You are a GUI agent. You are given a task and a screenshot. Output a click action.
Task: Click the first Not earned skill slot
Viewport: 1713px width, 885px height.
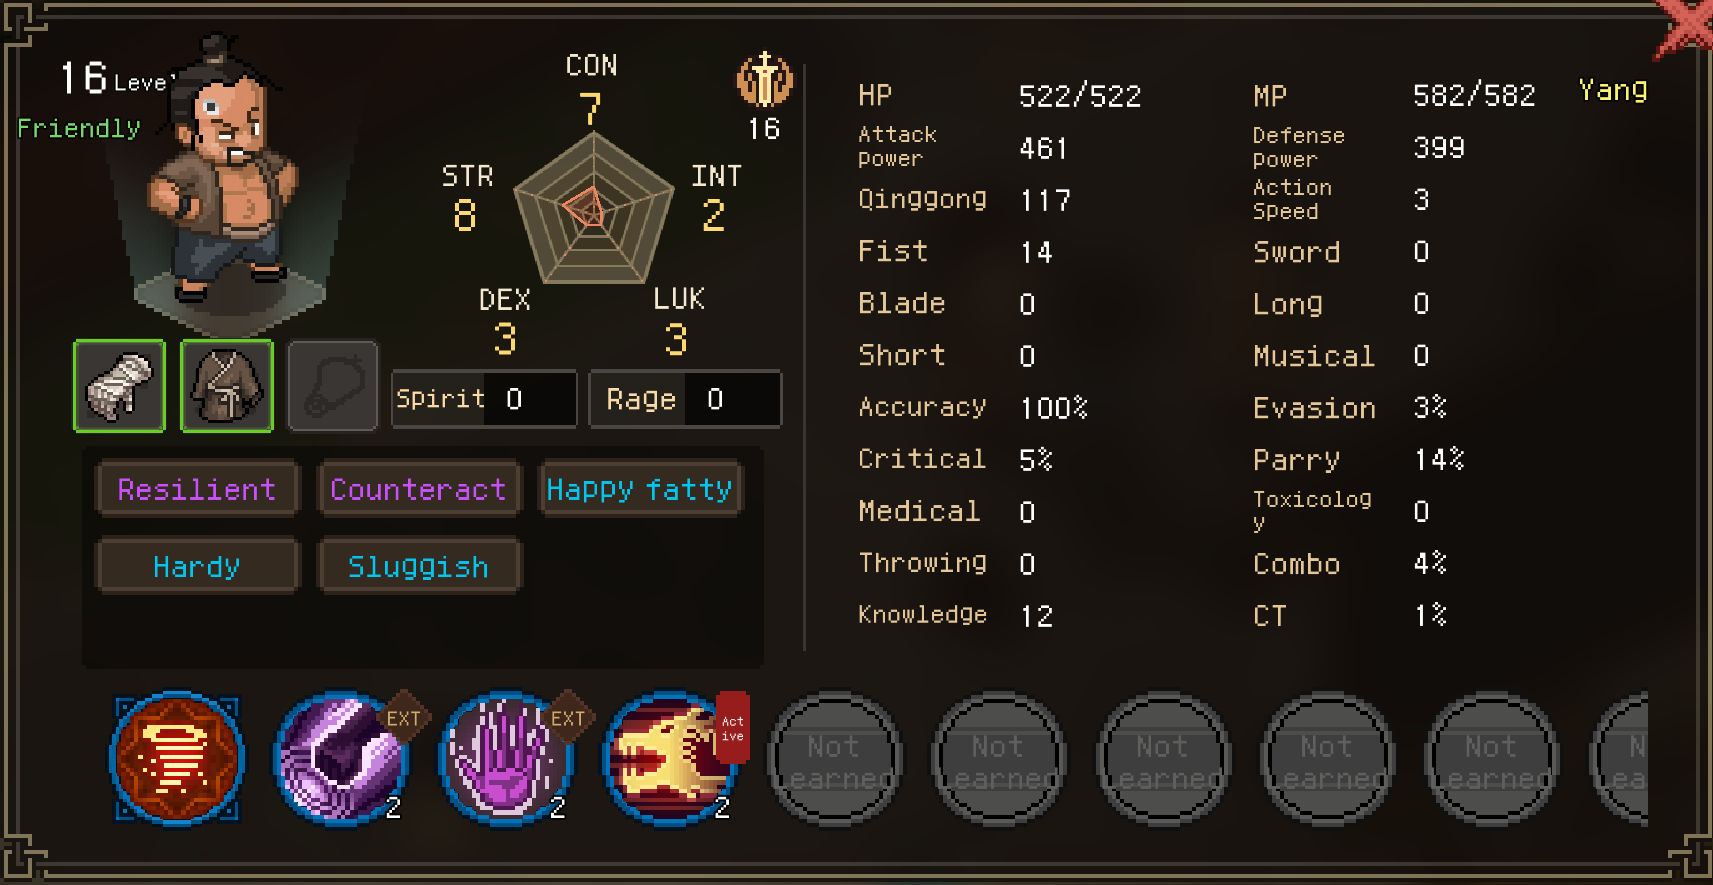(834, 759)
